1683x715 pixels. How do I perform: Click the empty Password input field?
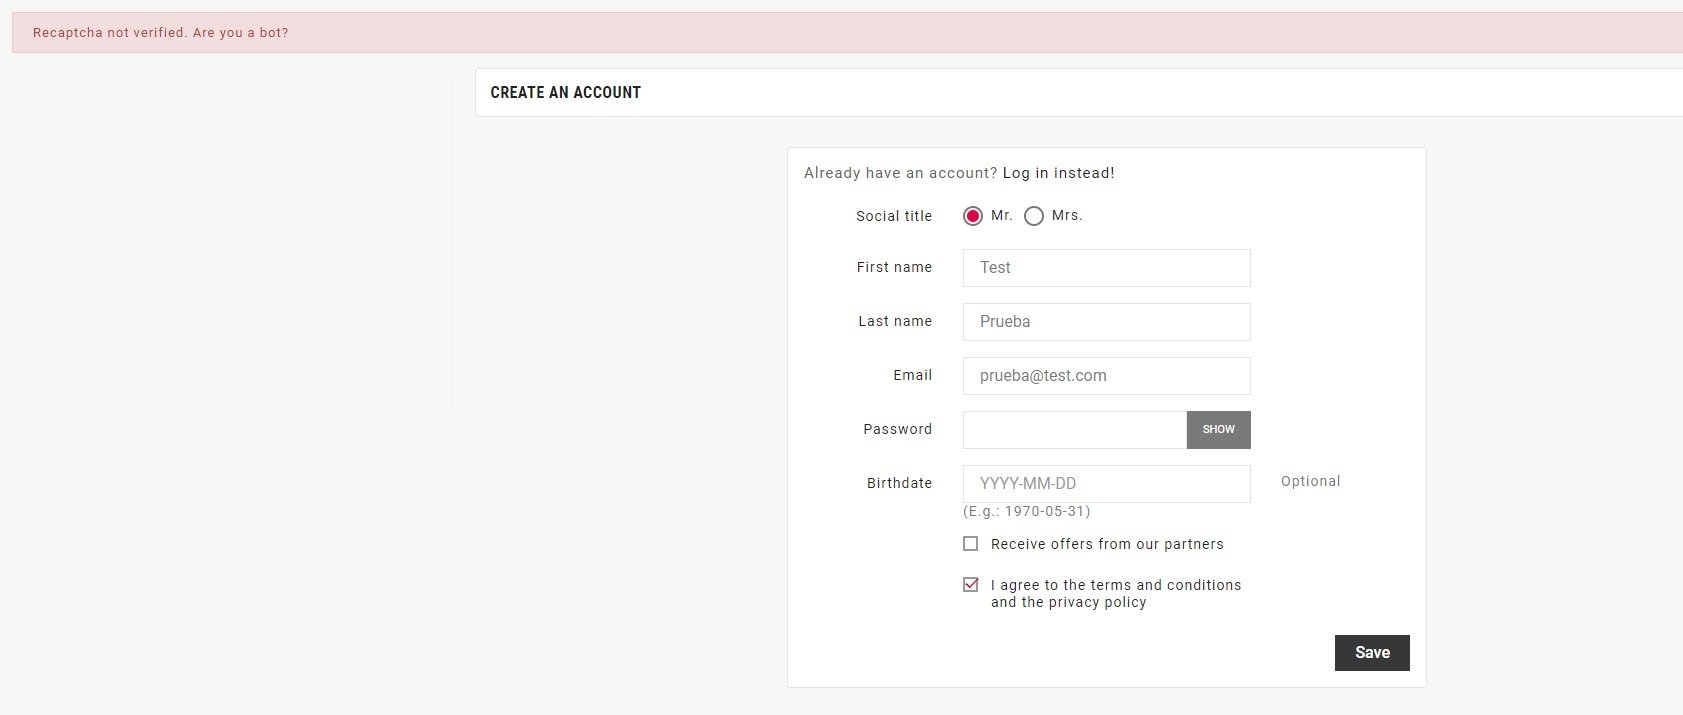pos(1074,430)
